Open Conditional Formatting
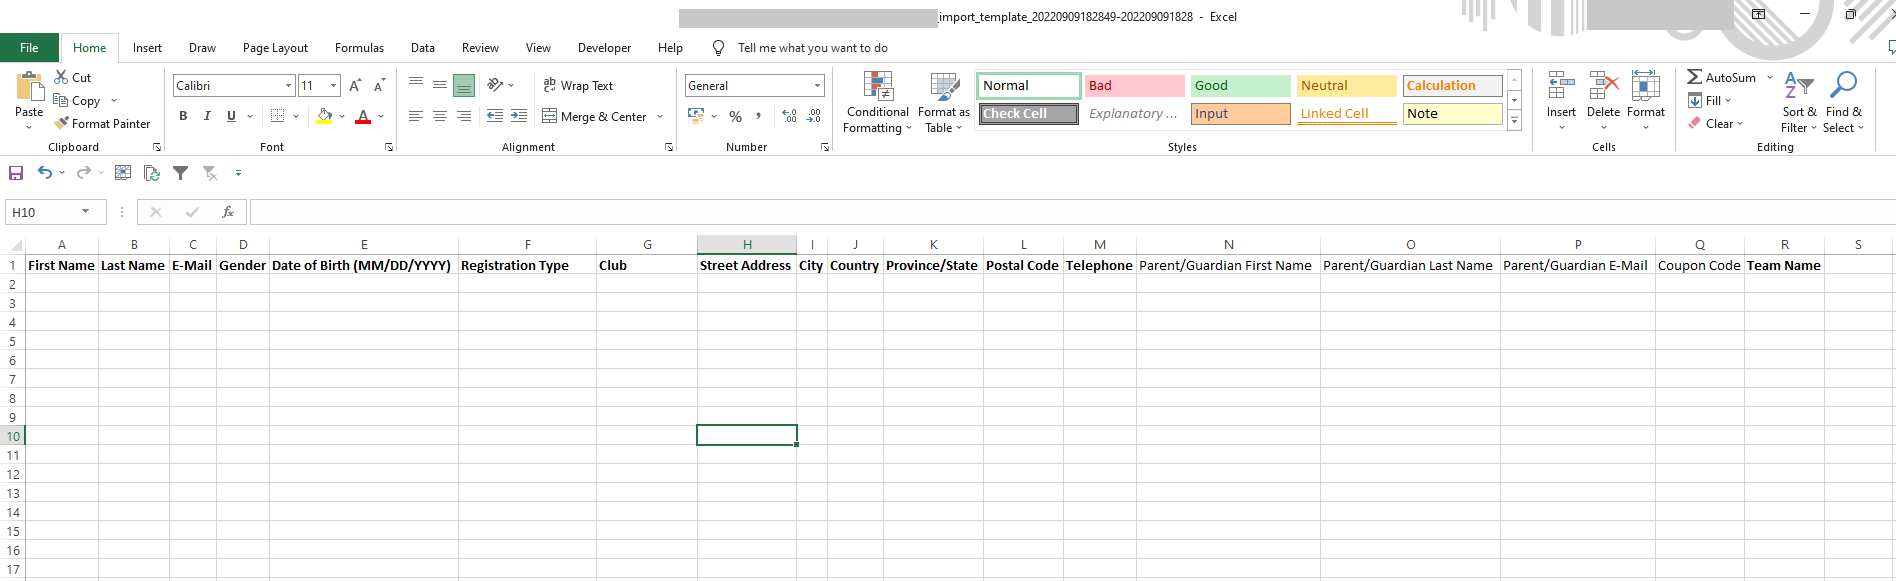The height and width of the screenshot is (581, 1896). pyautogui.click(x=877, y=102)
